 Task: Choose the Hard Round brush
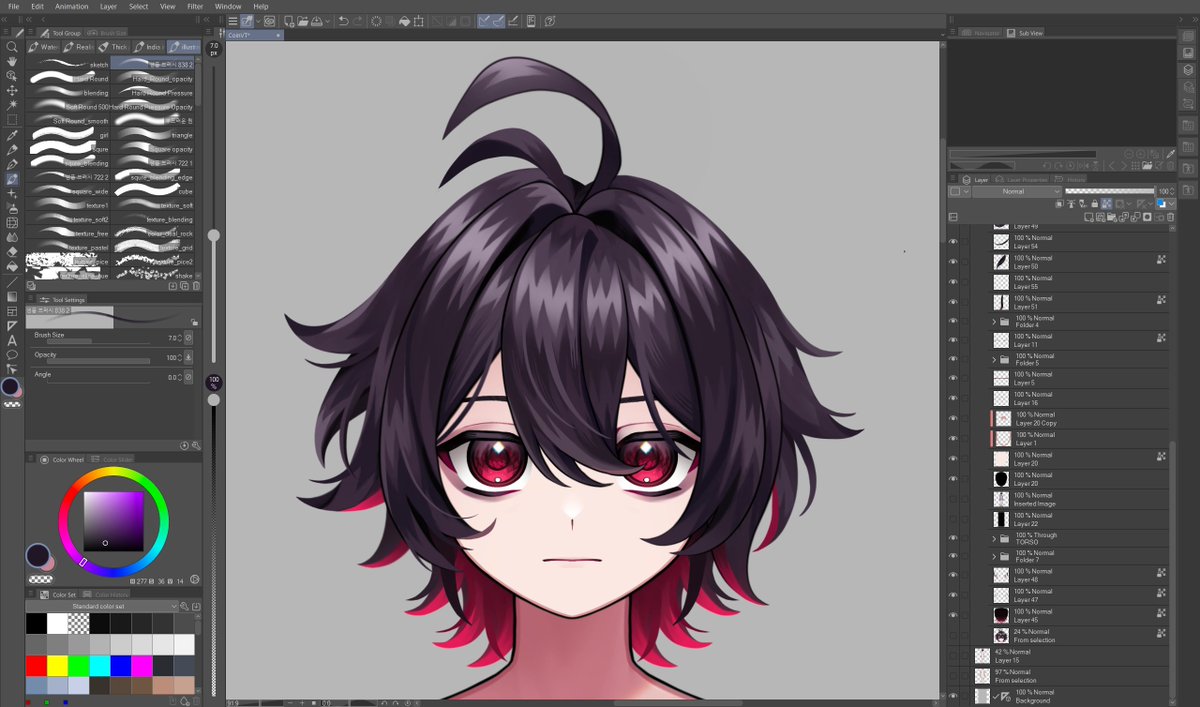(x=69, y=79)
